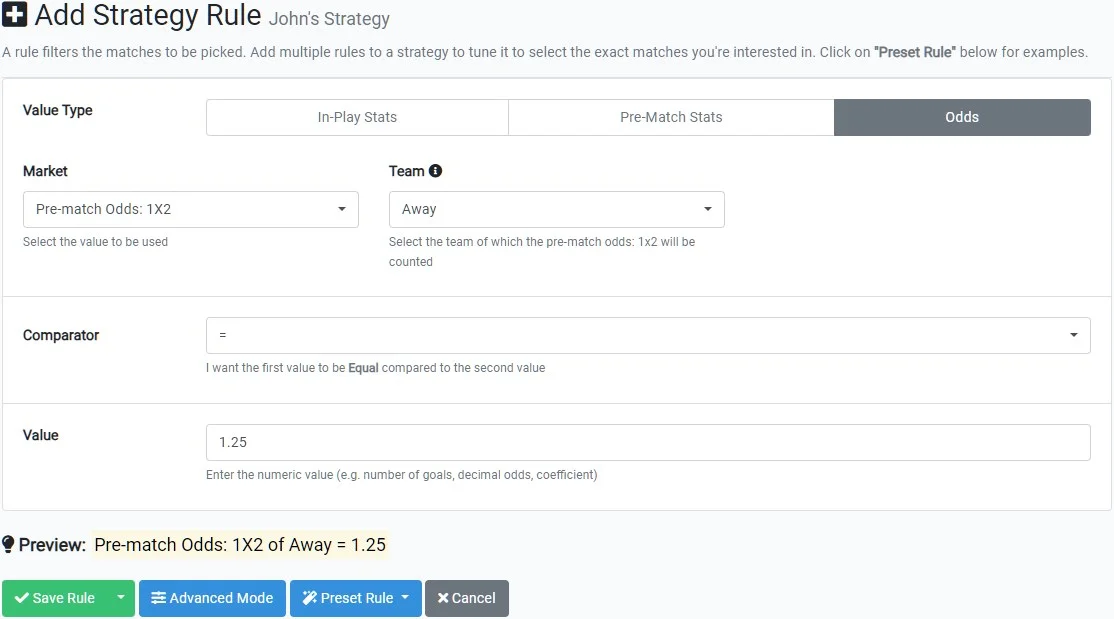Click the X icon inside the Cancel button
Viewport: 1114px width, 619px height.
[x=443, y=598]
